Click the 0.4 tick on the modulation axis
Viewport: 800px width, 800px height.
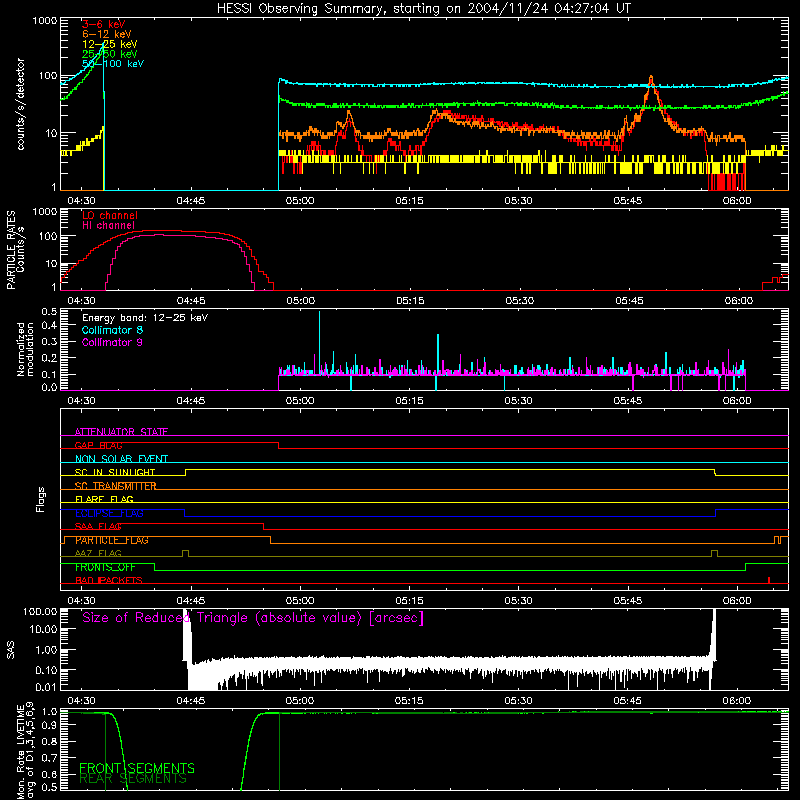[x=49, y=325]
